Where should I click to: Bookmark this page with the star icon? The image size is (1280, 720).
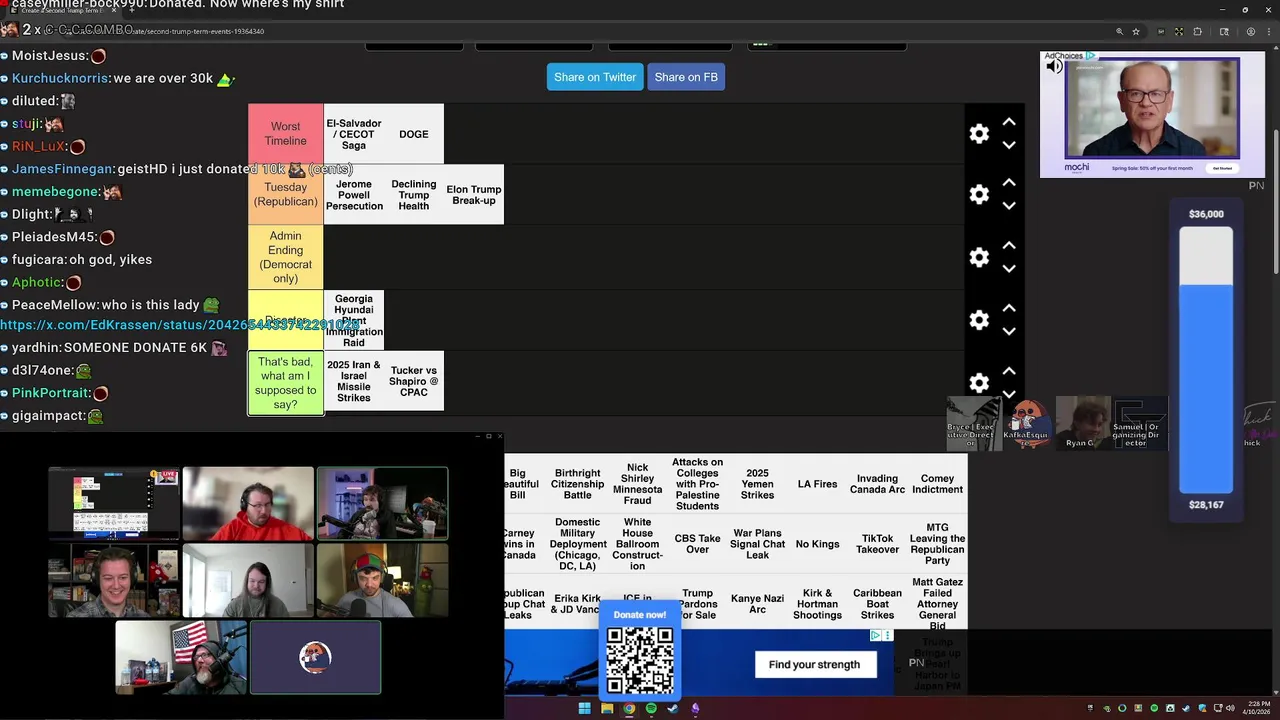(x=1136, y=31)
